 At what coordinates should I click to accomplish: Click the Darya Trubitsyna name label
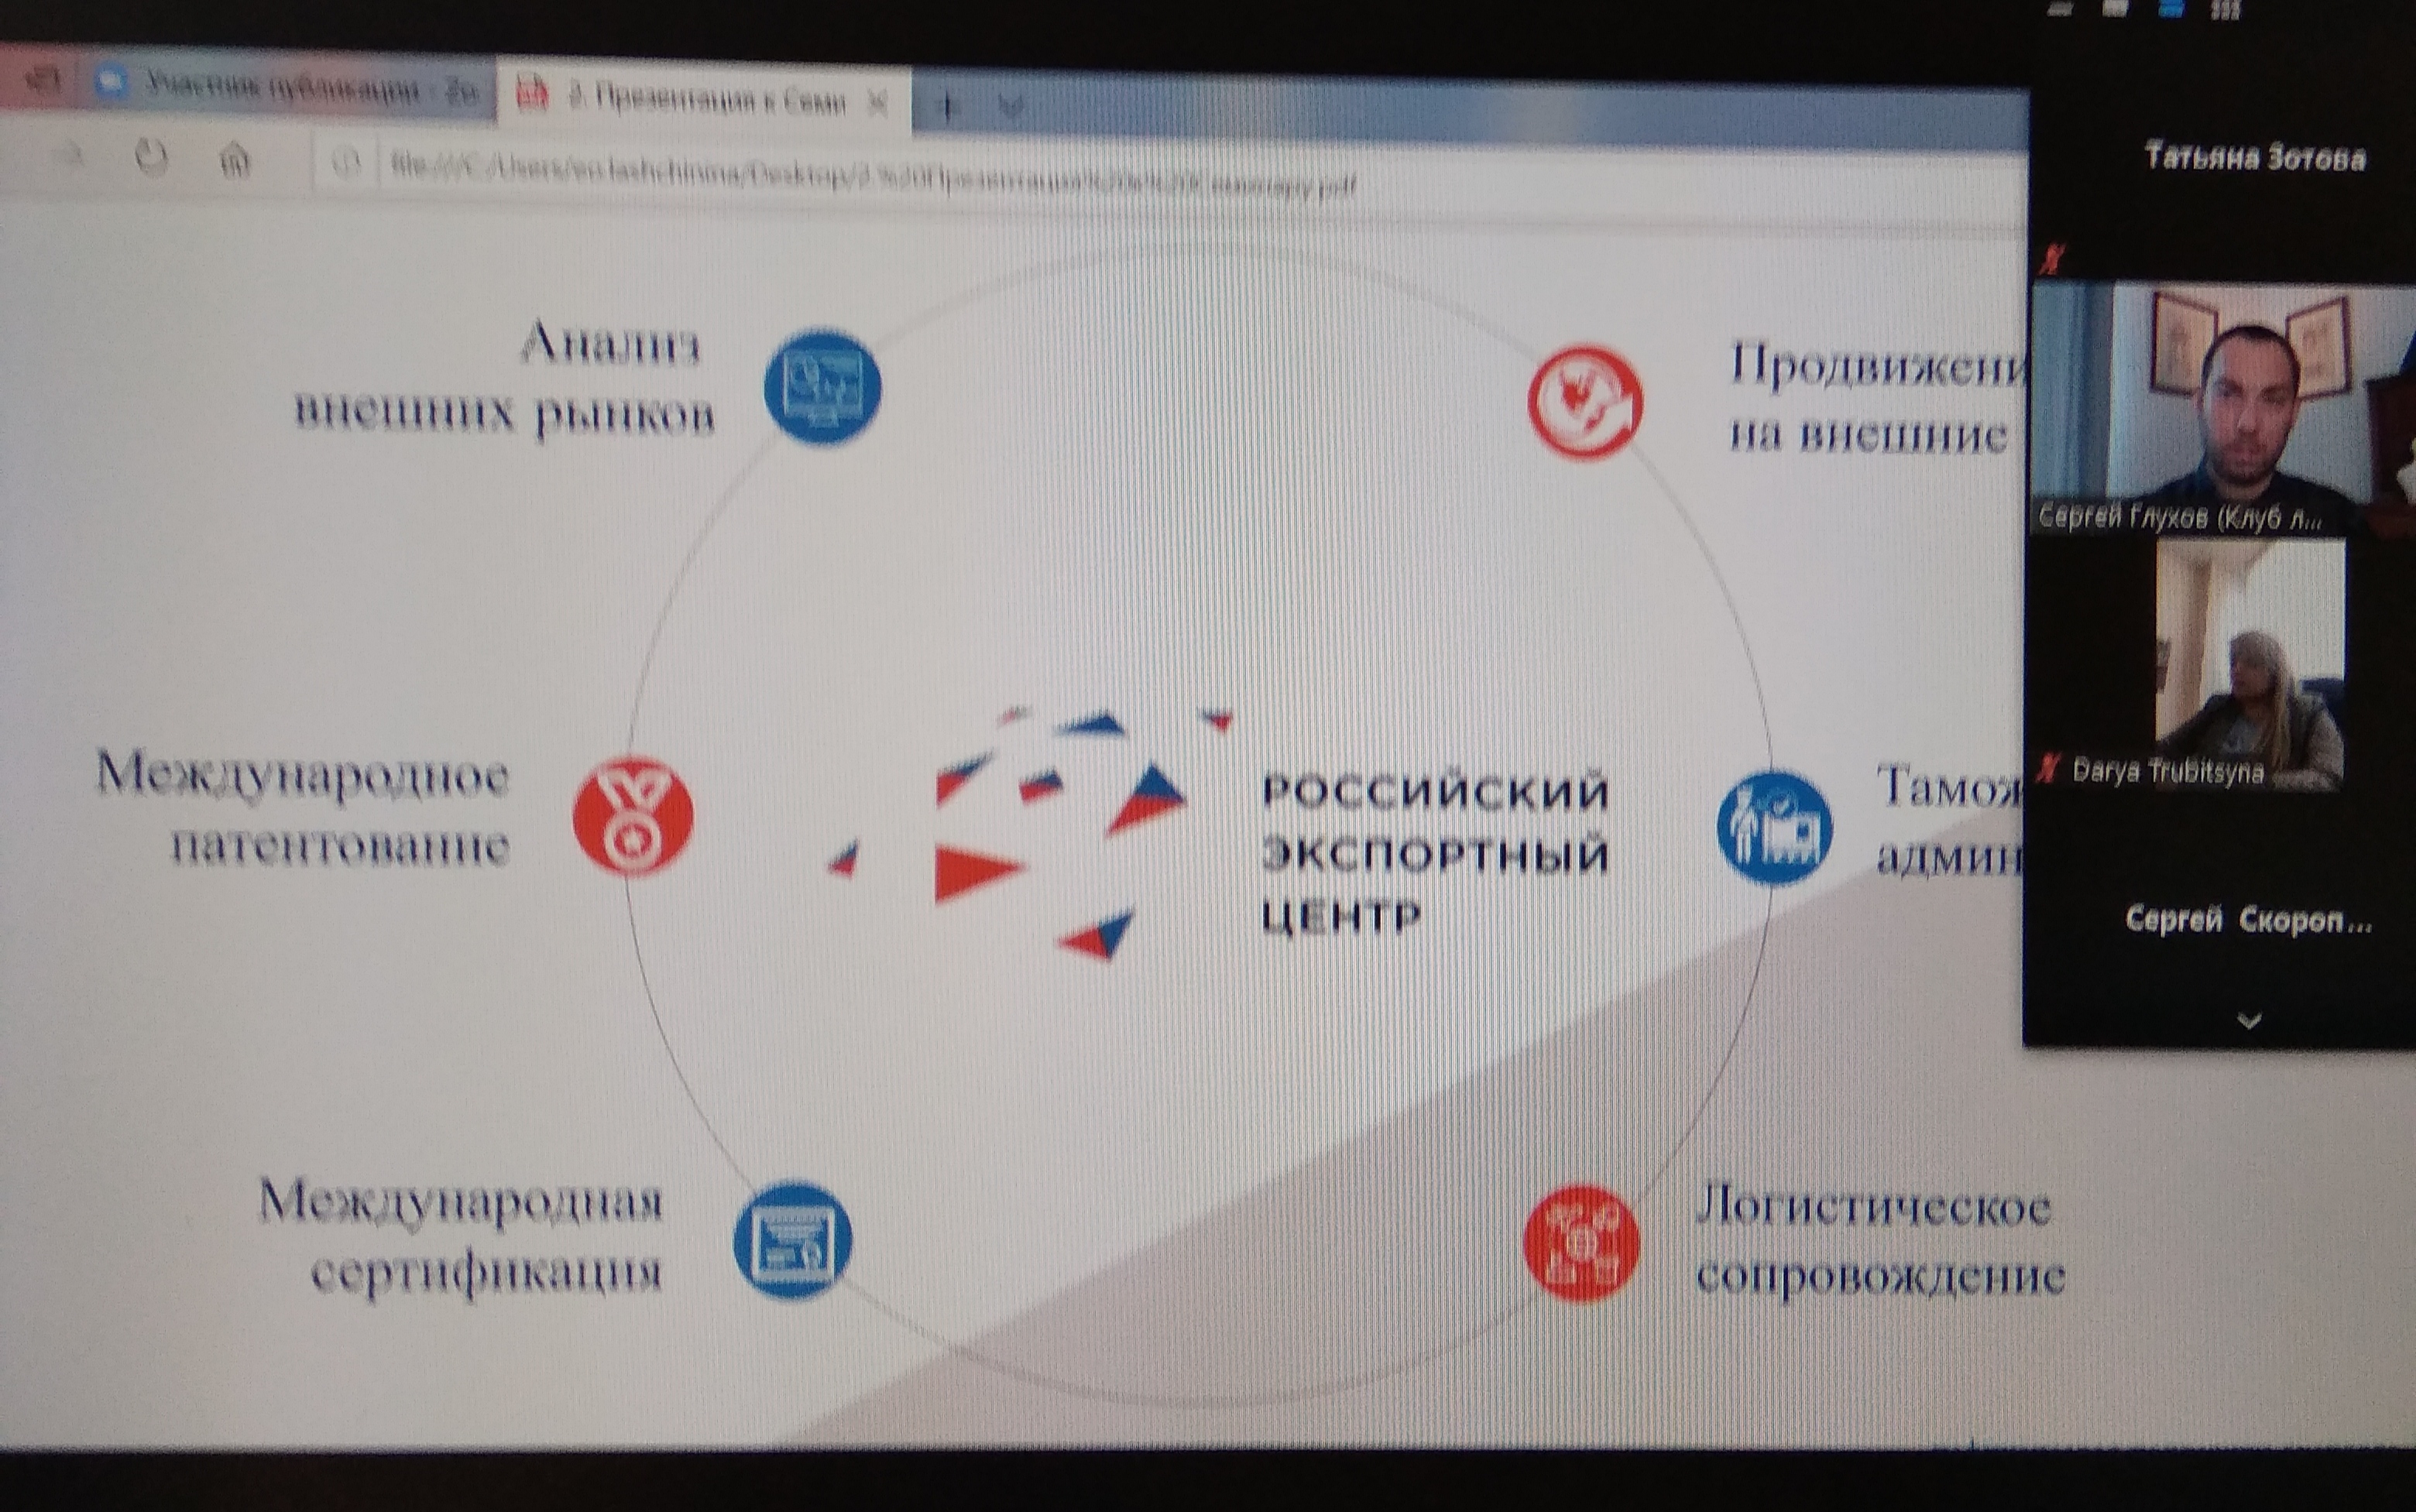[2168, 772]
